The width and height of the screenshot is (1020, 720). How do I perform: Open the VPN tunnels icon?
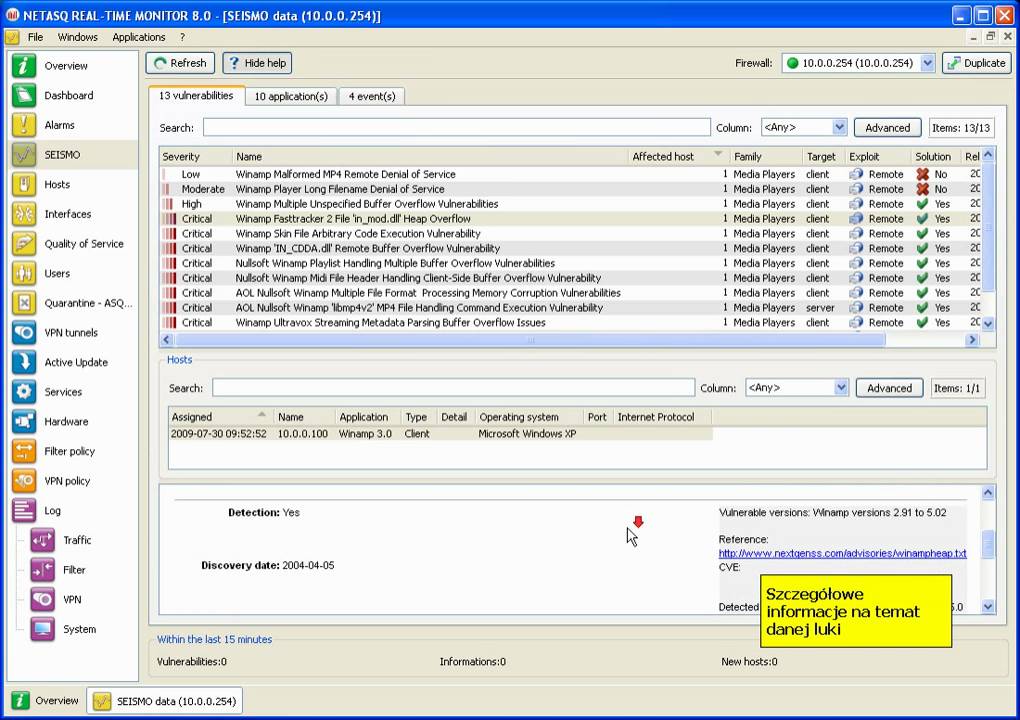pyautogui.click(x=24, y=333)
